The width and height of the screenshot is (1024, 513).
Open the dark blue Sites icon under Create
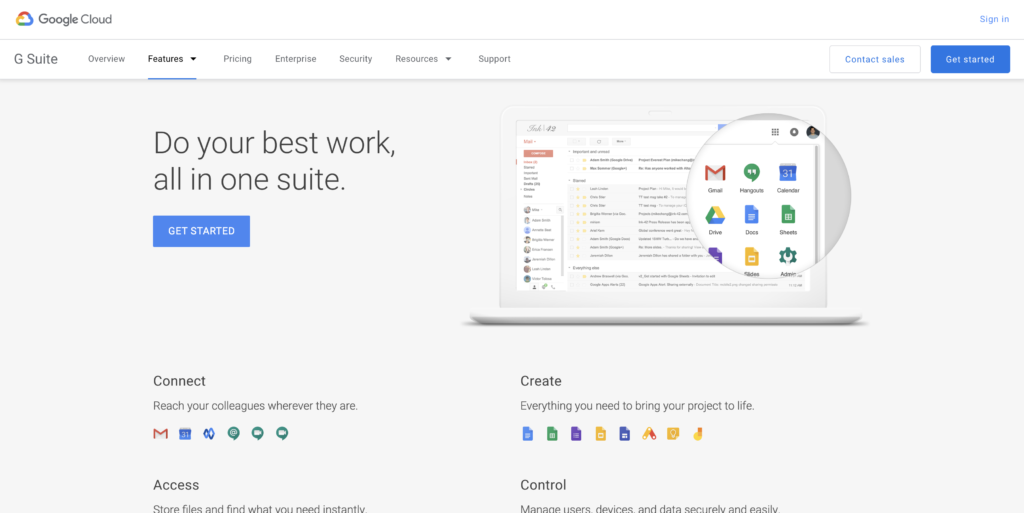624,433
